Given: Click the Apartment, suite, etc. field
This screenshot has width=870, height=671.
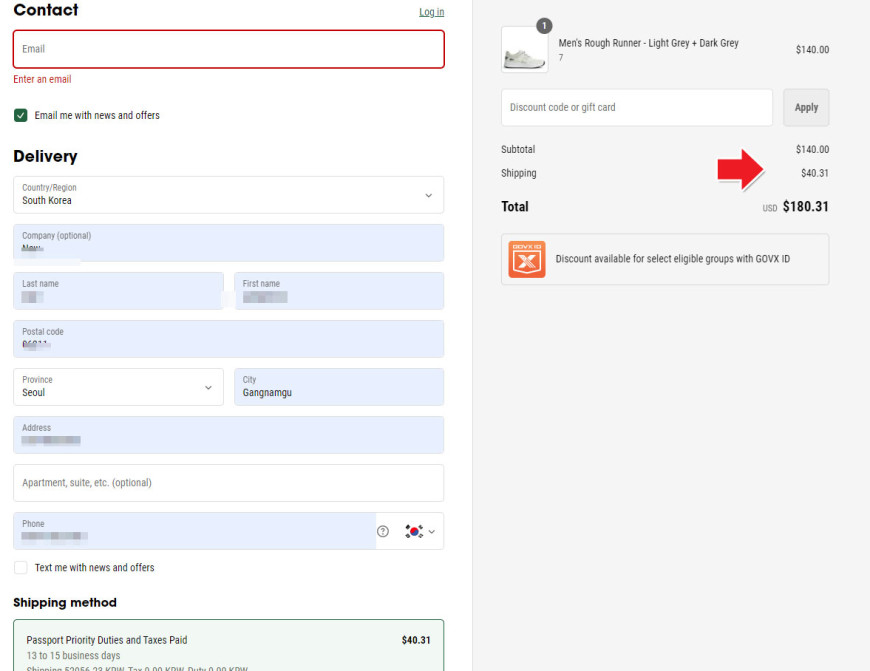Looking at the screenshot, I should click(x=229, y=483).
